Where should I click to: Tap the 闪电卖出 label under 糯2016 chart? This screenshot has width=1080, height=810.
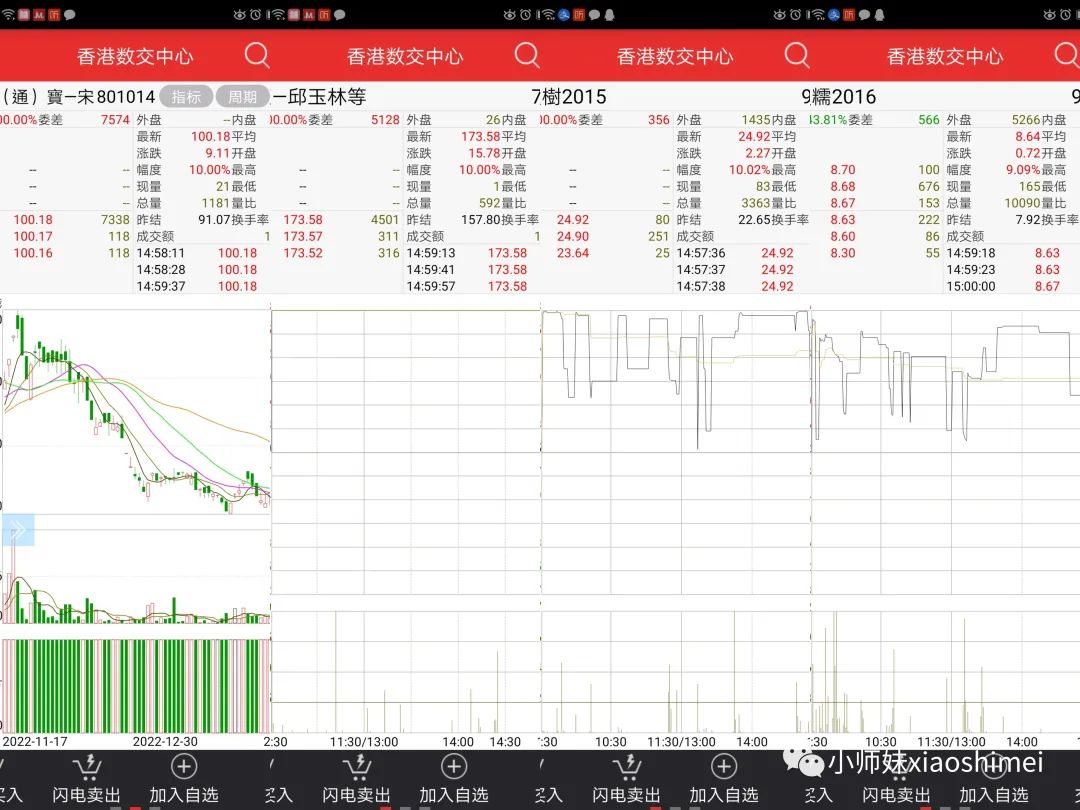[x=896, y=795]
